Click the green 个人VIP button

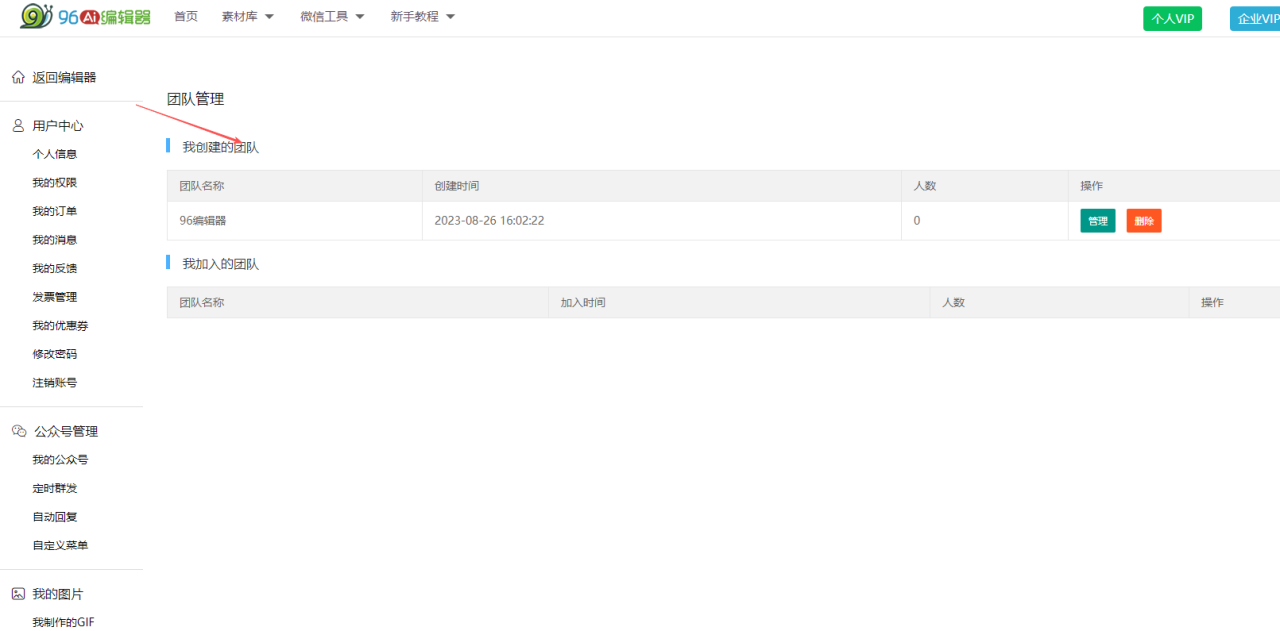click(1172, 19)
